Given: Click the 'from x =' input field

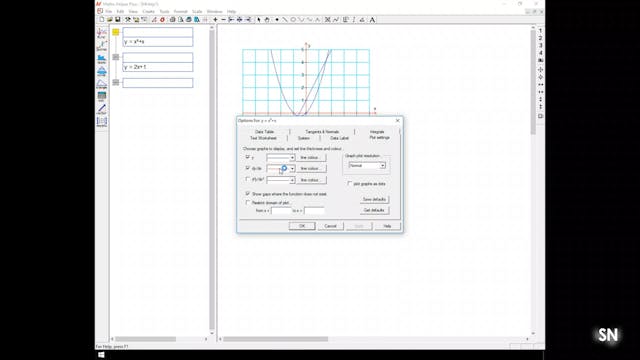Looking at the screenshot, I should [282, 211].
